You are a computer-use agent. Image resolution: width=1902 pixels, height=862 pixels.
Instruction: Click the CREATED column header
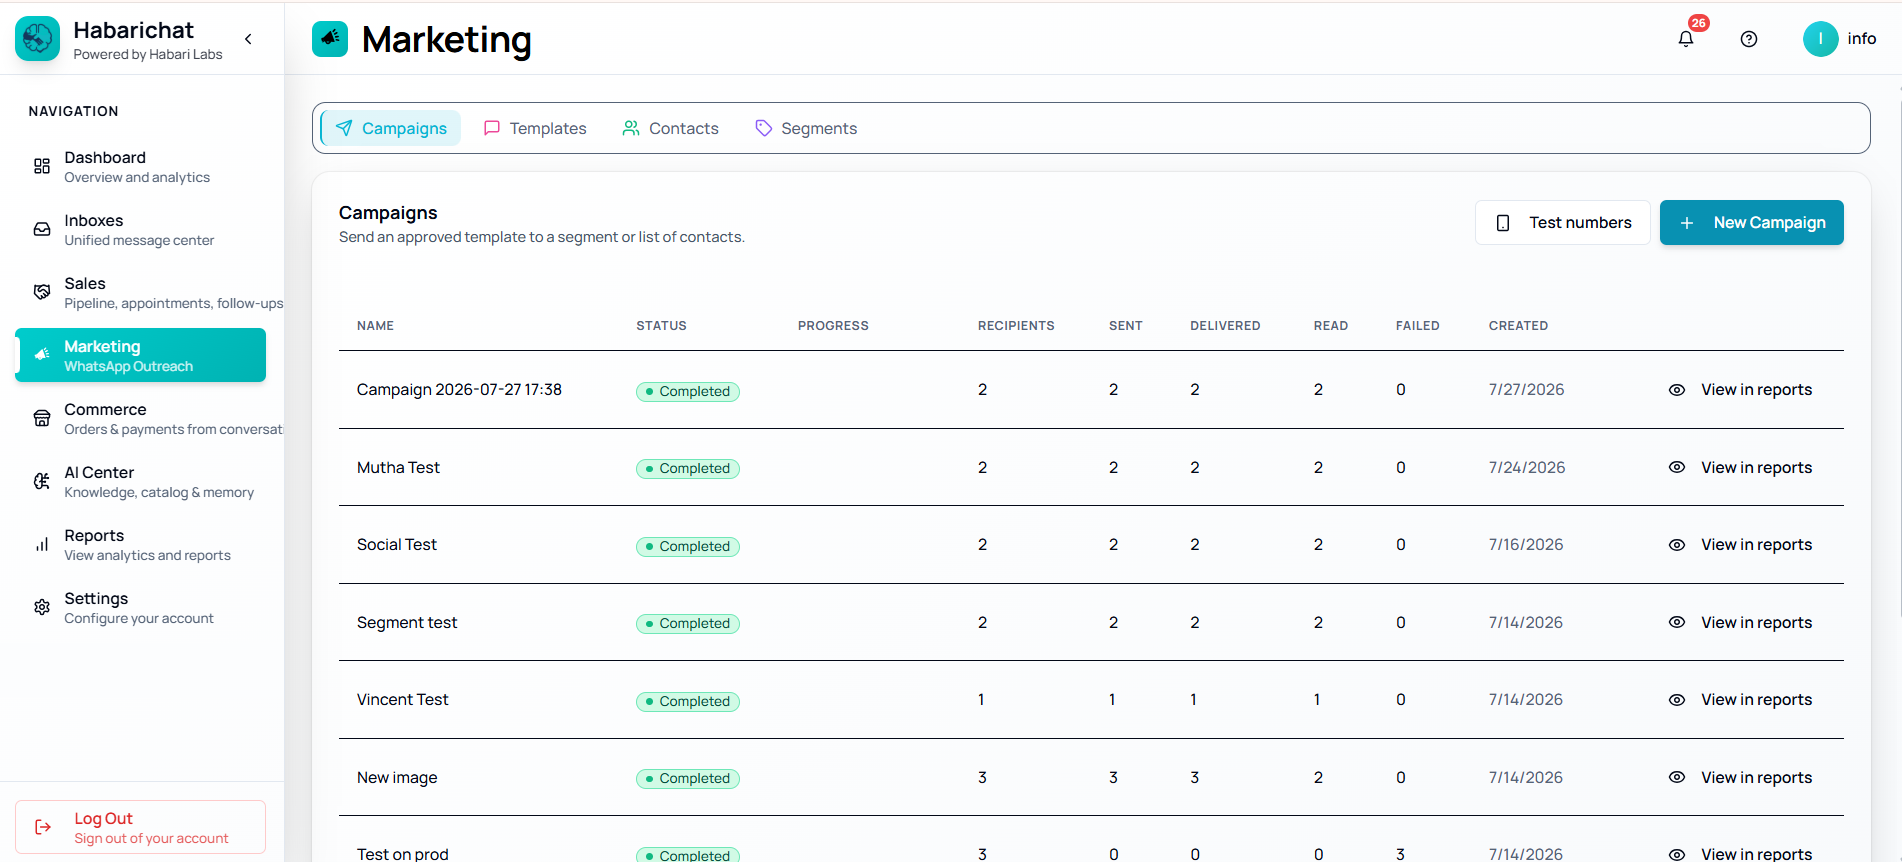pyautogui.click(x=1518, y=326)
